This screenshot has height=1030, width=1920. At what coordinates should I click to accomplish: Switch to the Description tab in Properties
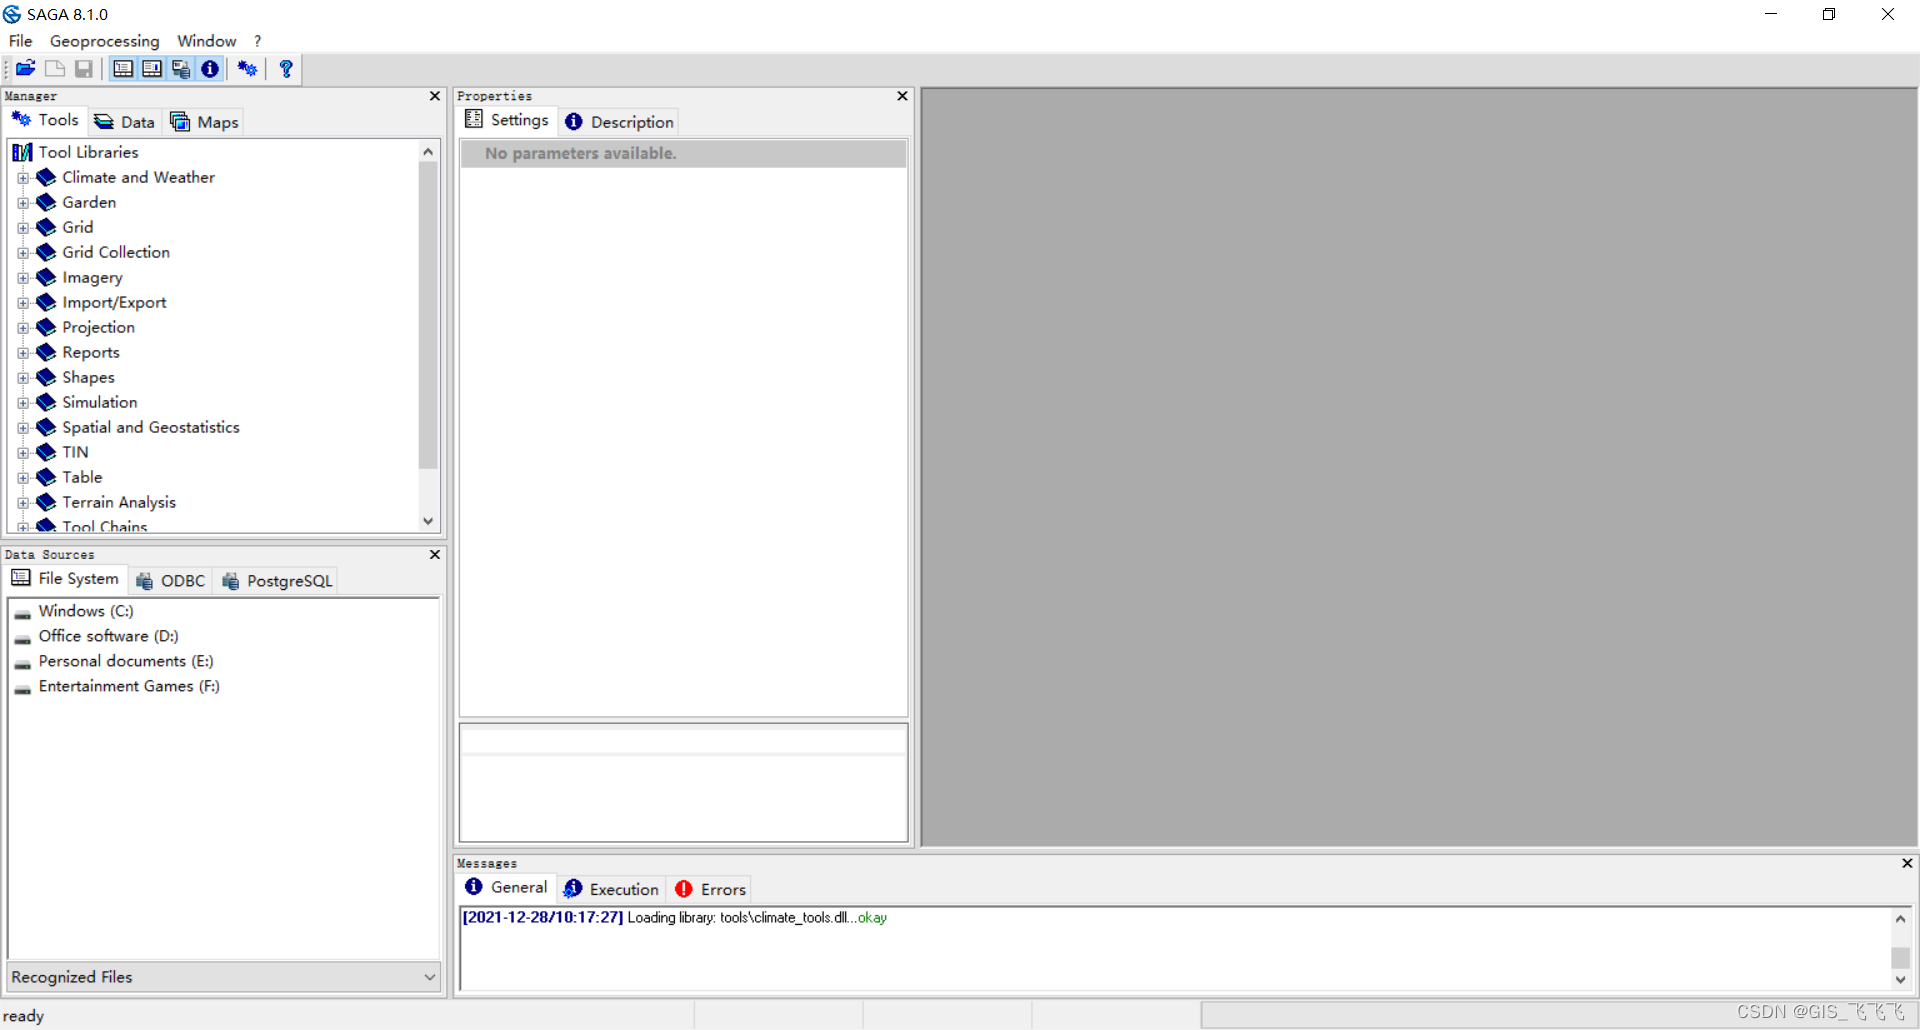619,122
